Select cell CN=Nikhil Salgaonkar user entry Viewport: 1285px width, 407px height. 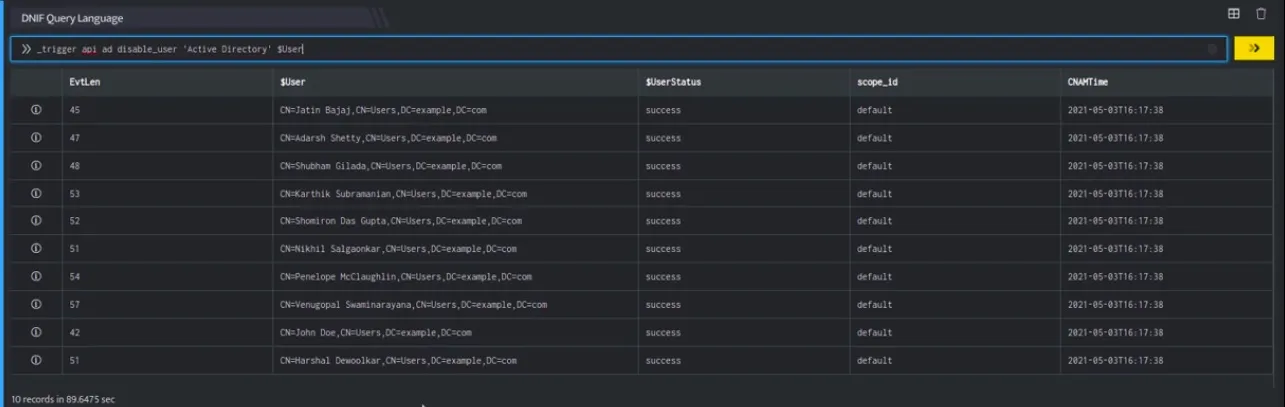pyautogui.click(x=398, y=249)
